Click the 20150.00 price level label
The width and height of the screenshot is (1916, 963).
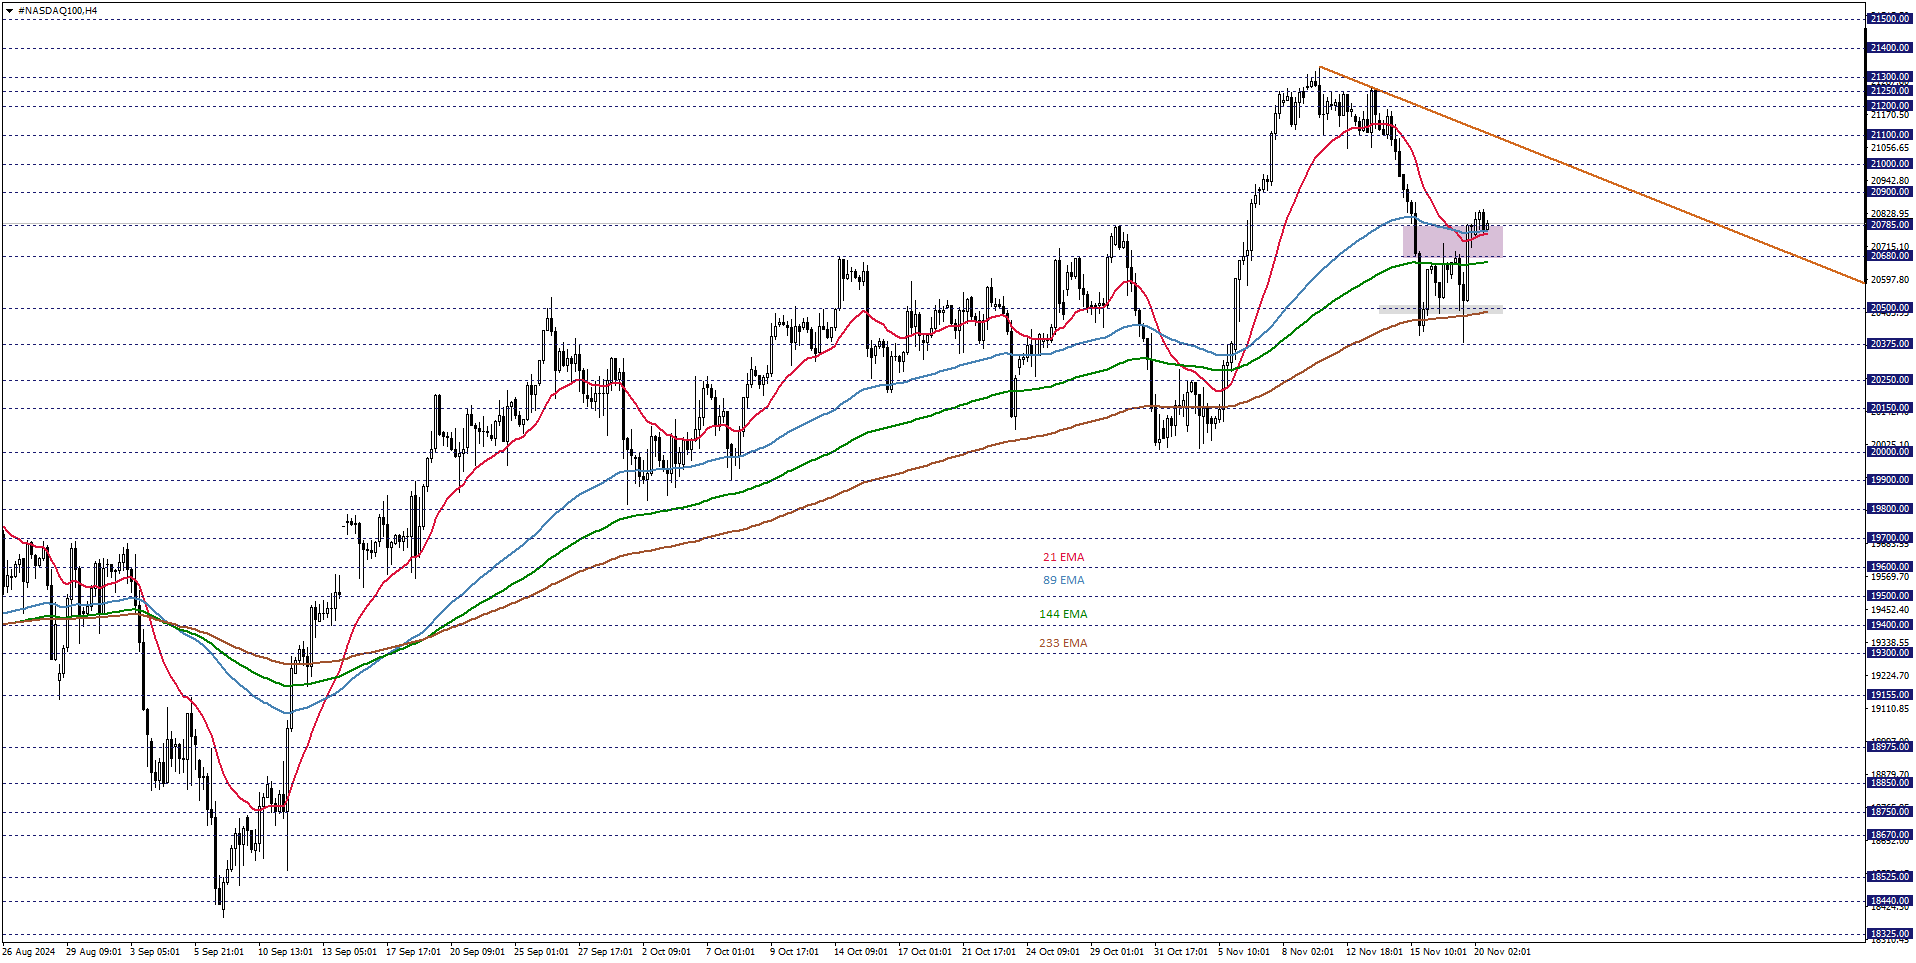[1889, 408]
